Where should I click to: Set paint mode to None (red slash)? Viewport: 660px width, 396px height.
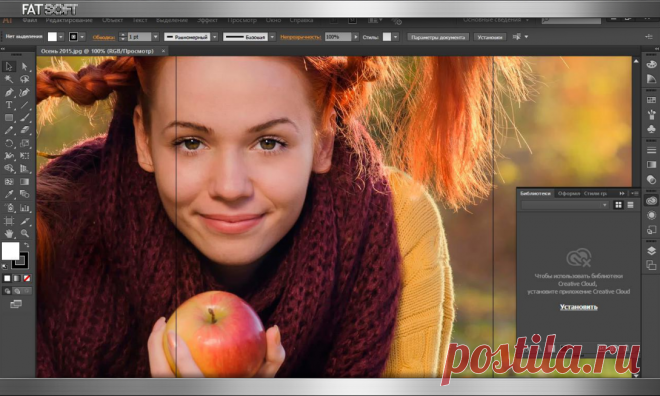point(27,278)
